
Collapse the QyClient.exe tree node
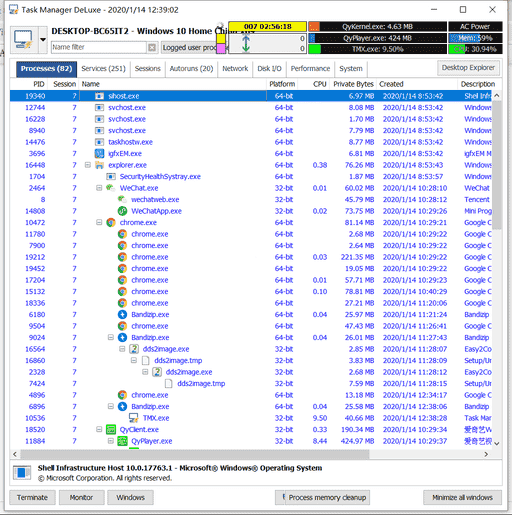pyautogui.click(x=99, y=429)
